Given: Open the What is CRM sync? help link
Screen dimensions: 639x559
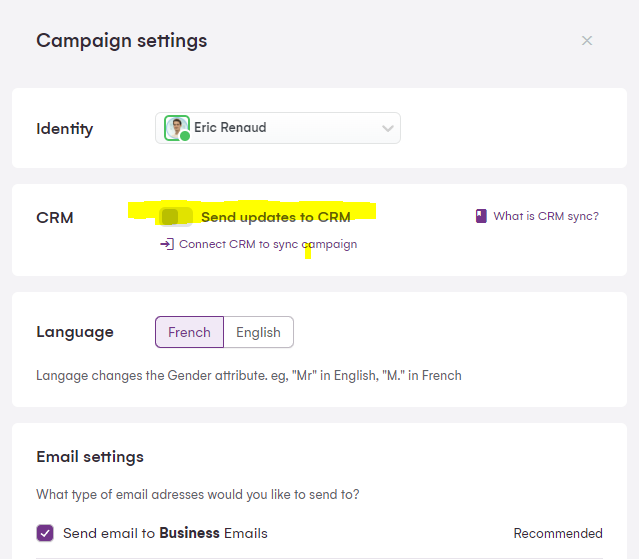Looking at the screenshot, I should tap(546, 216).
